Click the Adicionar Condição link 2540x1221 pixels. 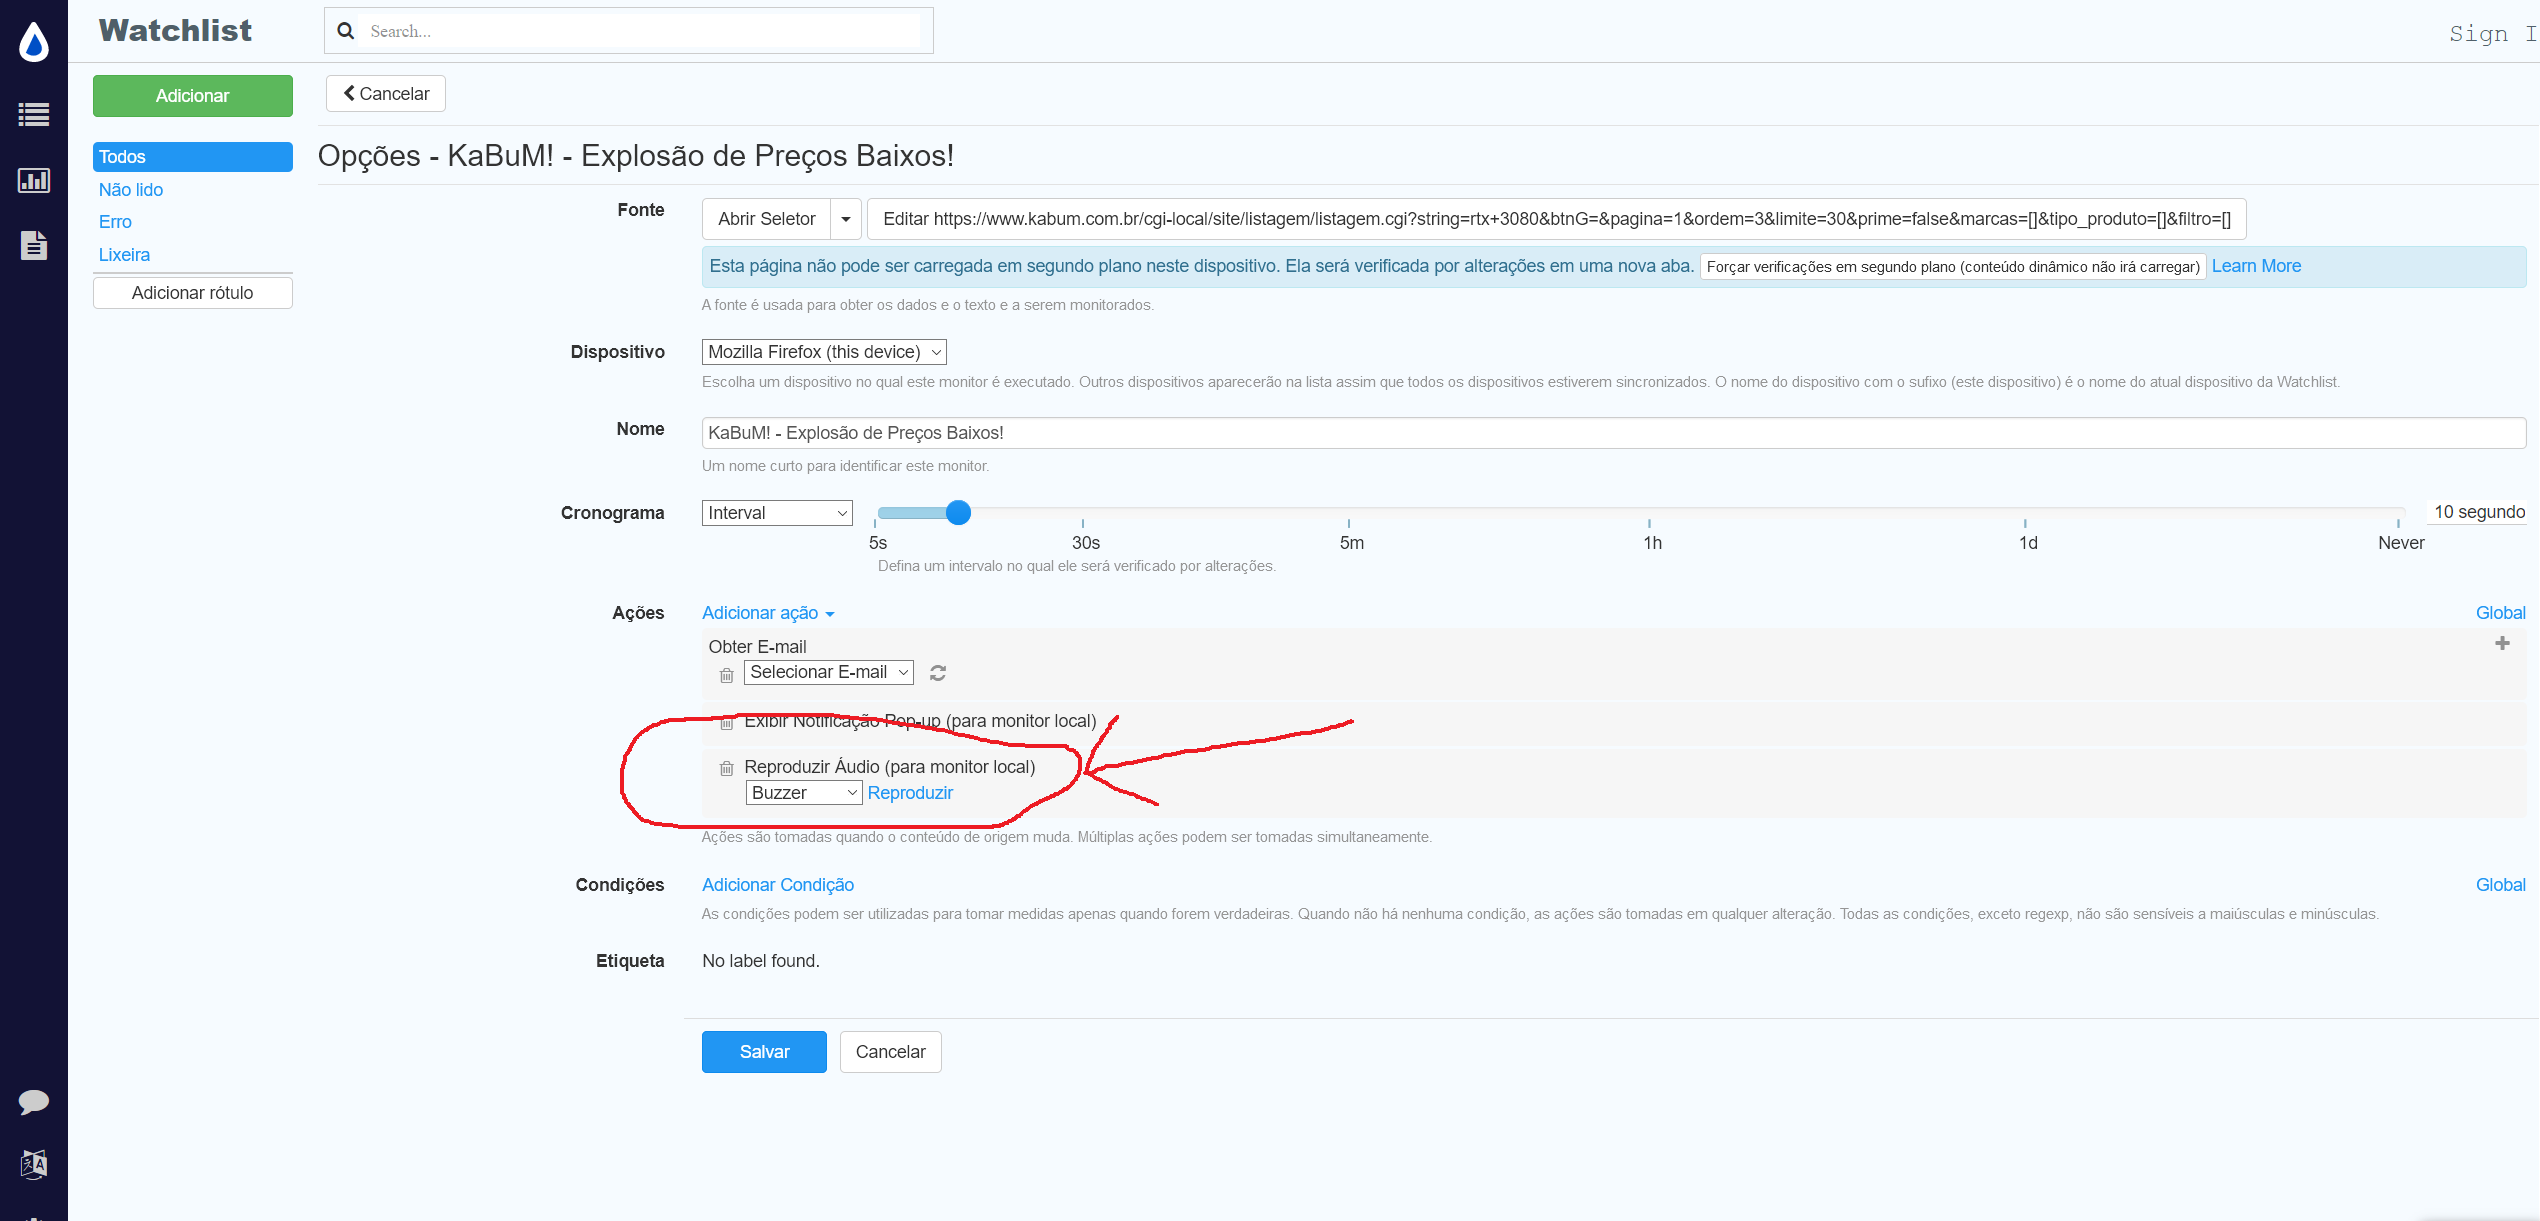click(x=777, y=885)
